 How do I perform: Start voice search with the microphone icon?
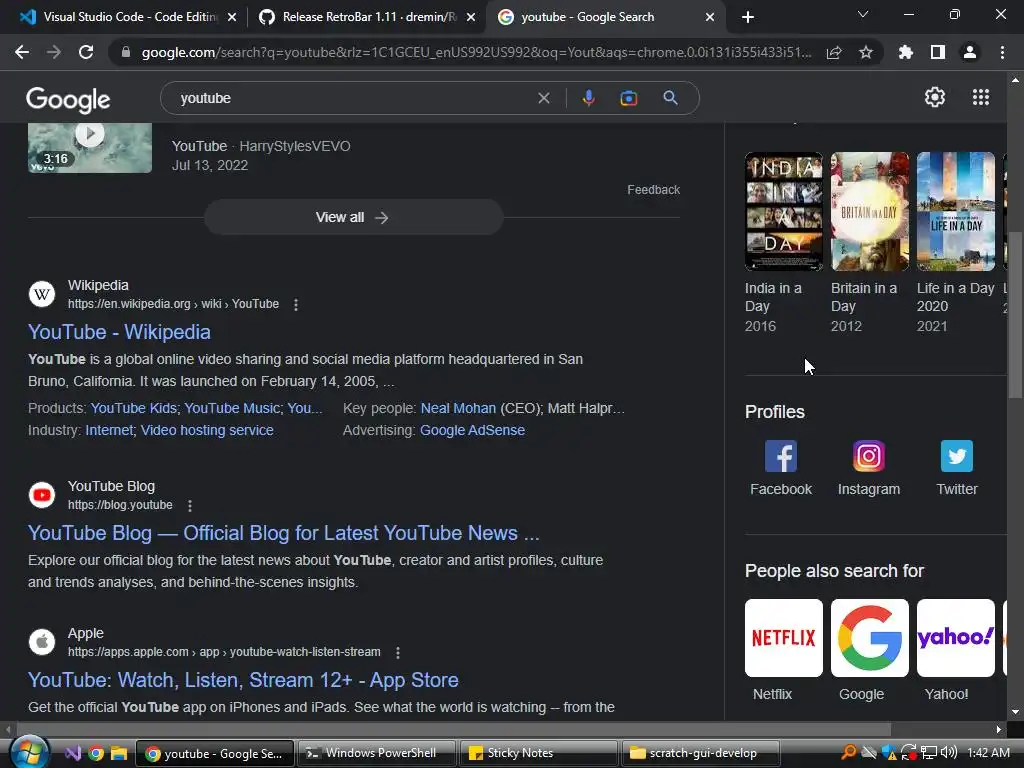tap(588, 98)
